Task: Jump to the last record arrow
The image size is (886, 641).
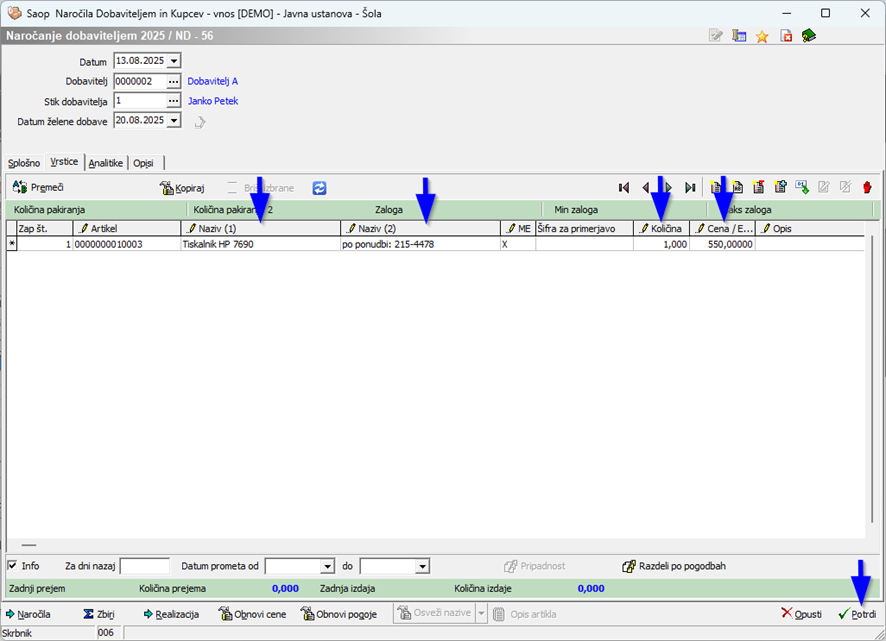Action: 690,188
